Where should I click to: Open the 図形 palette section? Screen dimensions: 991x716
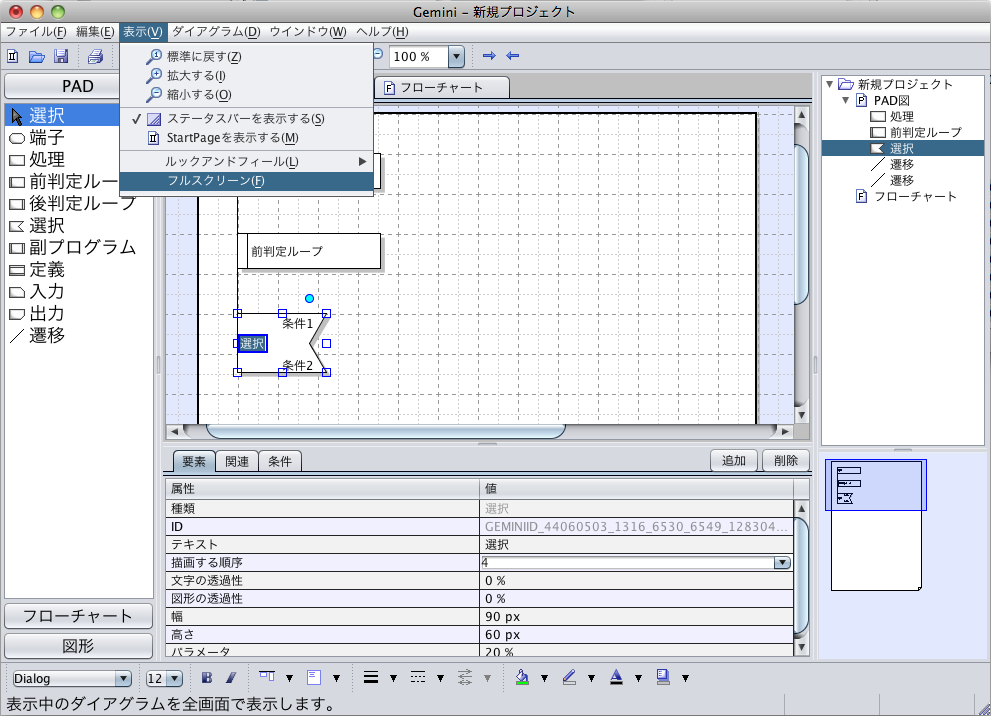pos(78,646)
